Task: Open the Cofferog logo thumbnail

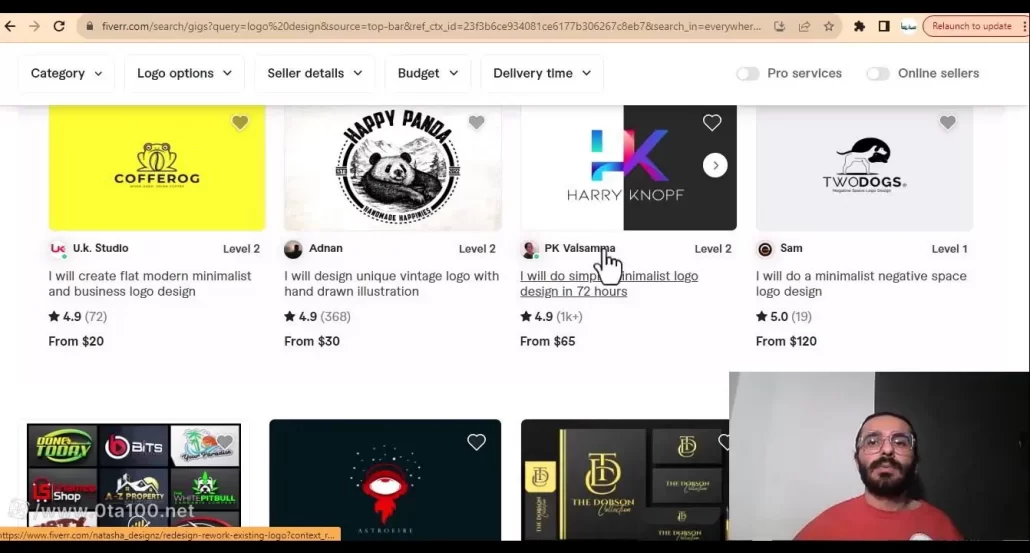Action: [157, 167]
